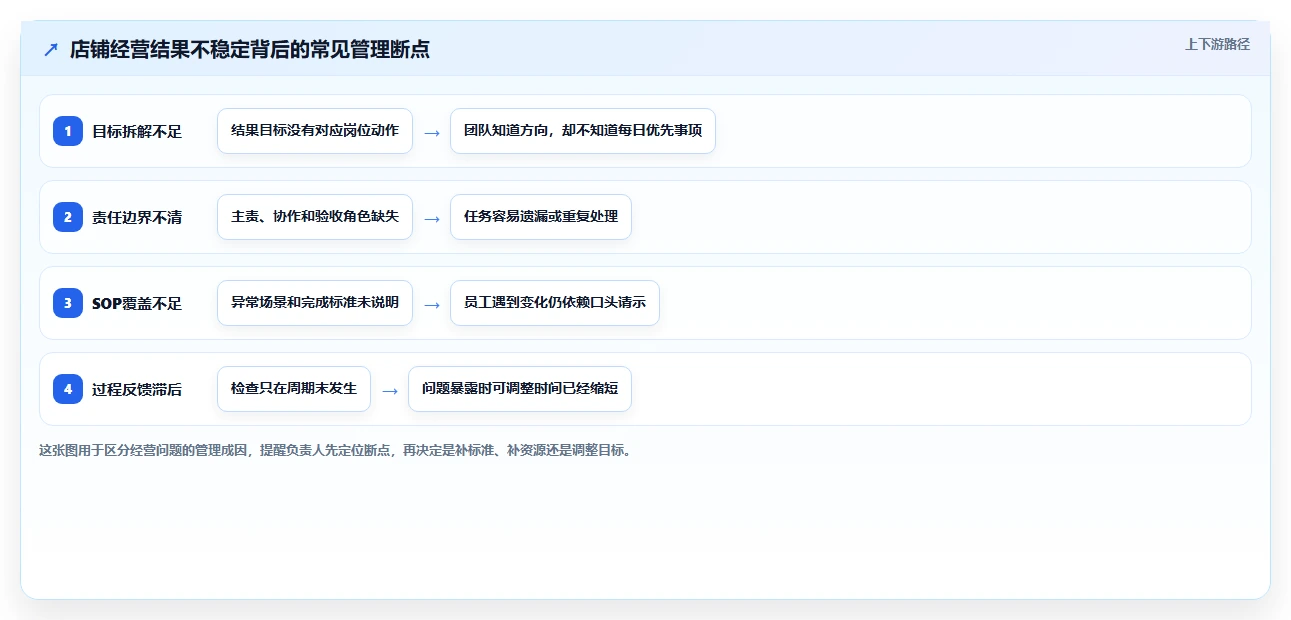
Task: Click the arrow after 结果目标没有对应岗位动作
Action: 432,132
